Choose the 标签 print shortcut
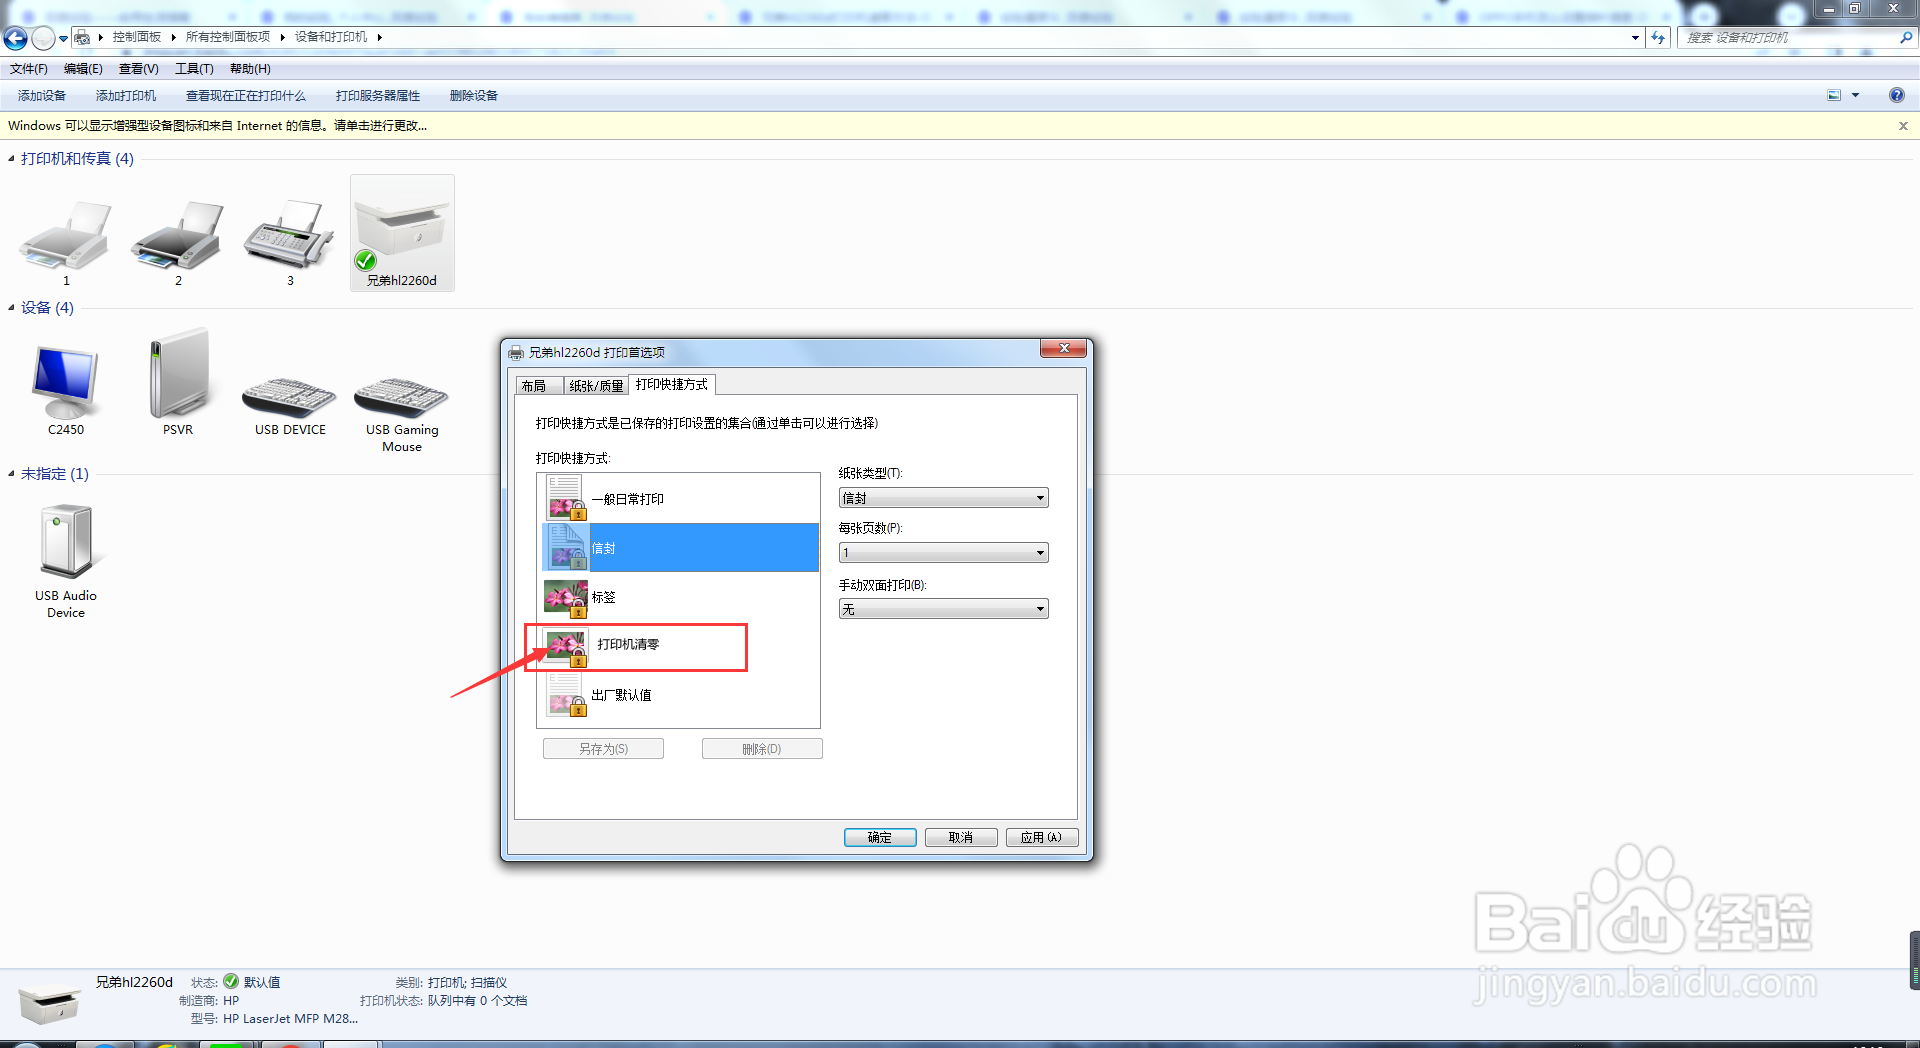Viewport: 1920px width, 1048px height. click(x=680, y=597)
